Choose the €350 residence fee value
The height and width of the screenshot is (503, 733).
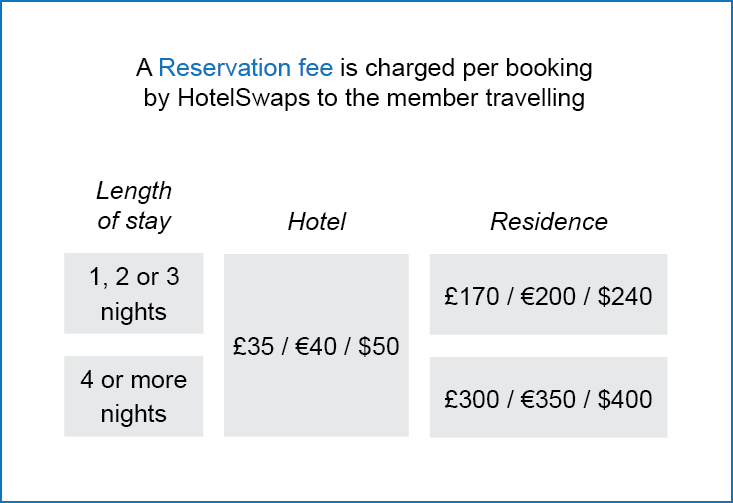tap(548, 399)
